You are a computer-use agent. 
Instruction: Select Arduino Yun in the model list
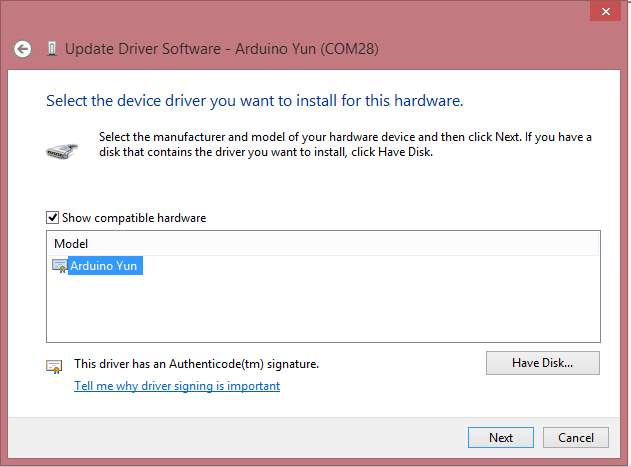(x=104, y=266)
